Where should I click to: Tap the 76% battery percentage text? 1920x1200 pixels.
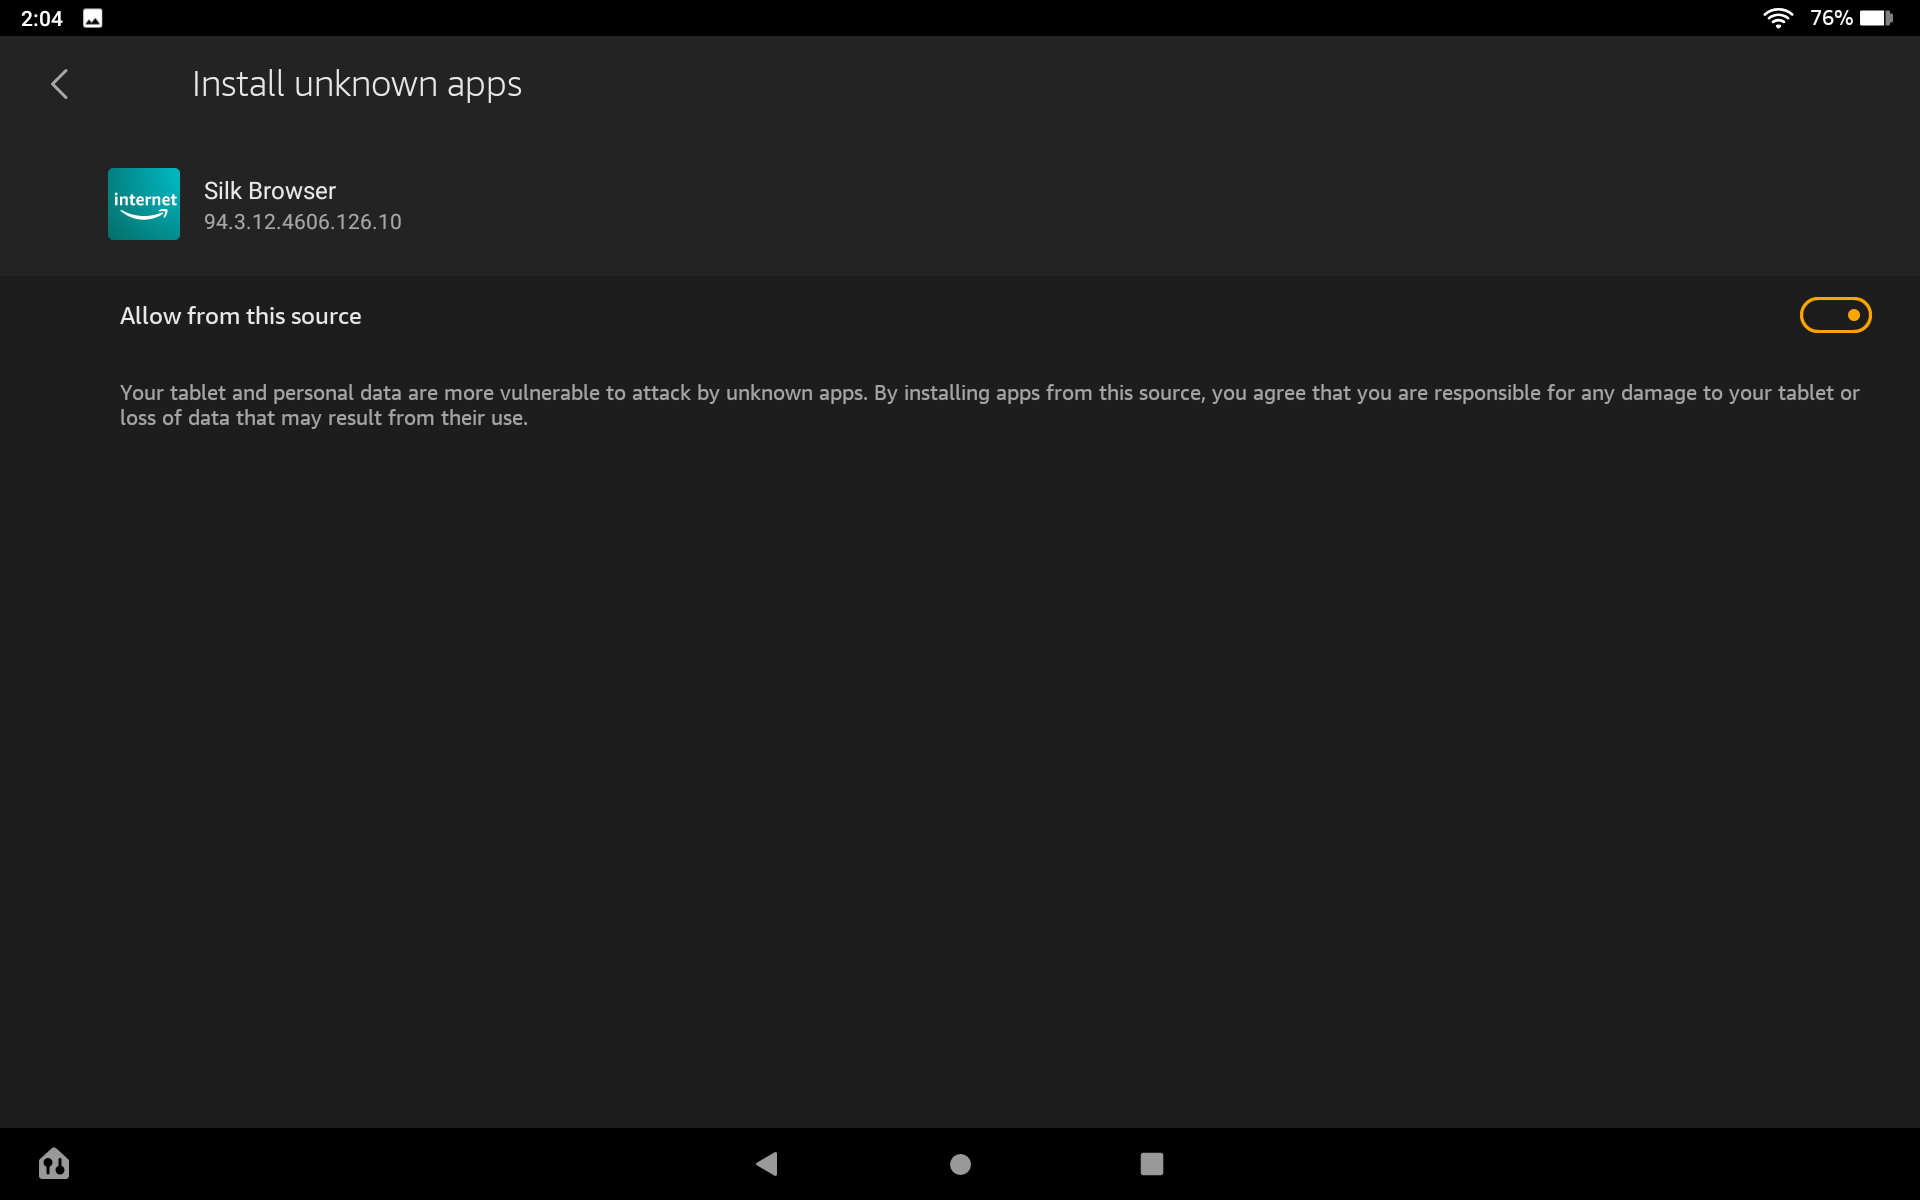(1832, 17)
